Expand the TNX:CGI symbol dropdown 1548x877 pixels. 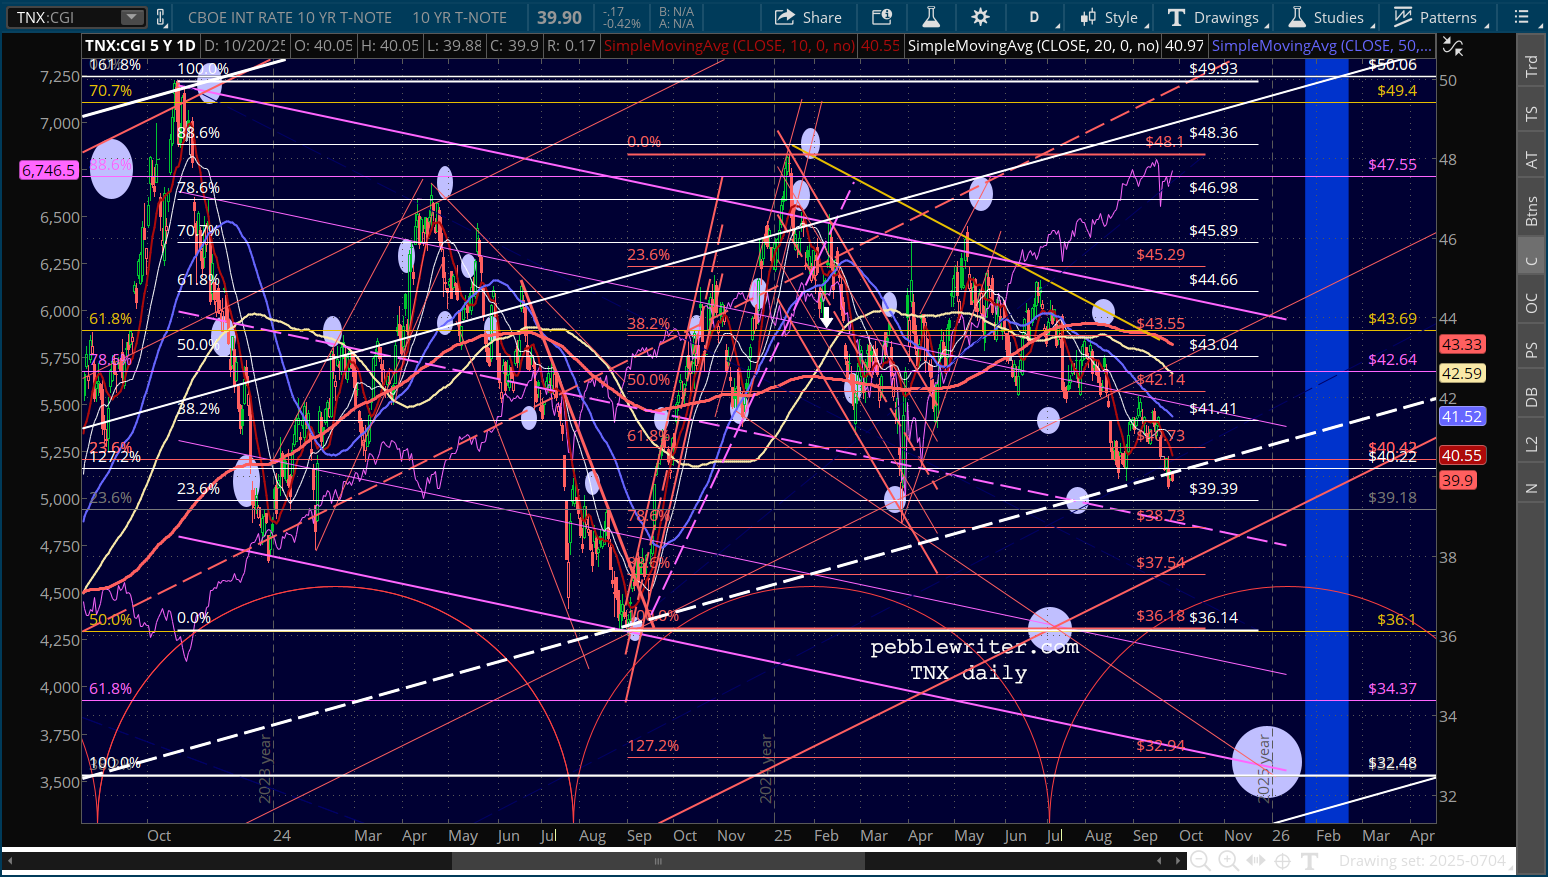[x=131, y=17]
